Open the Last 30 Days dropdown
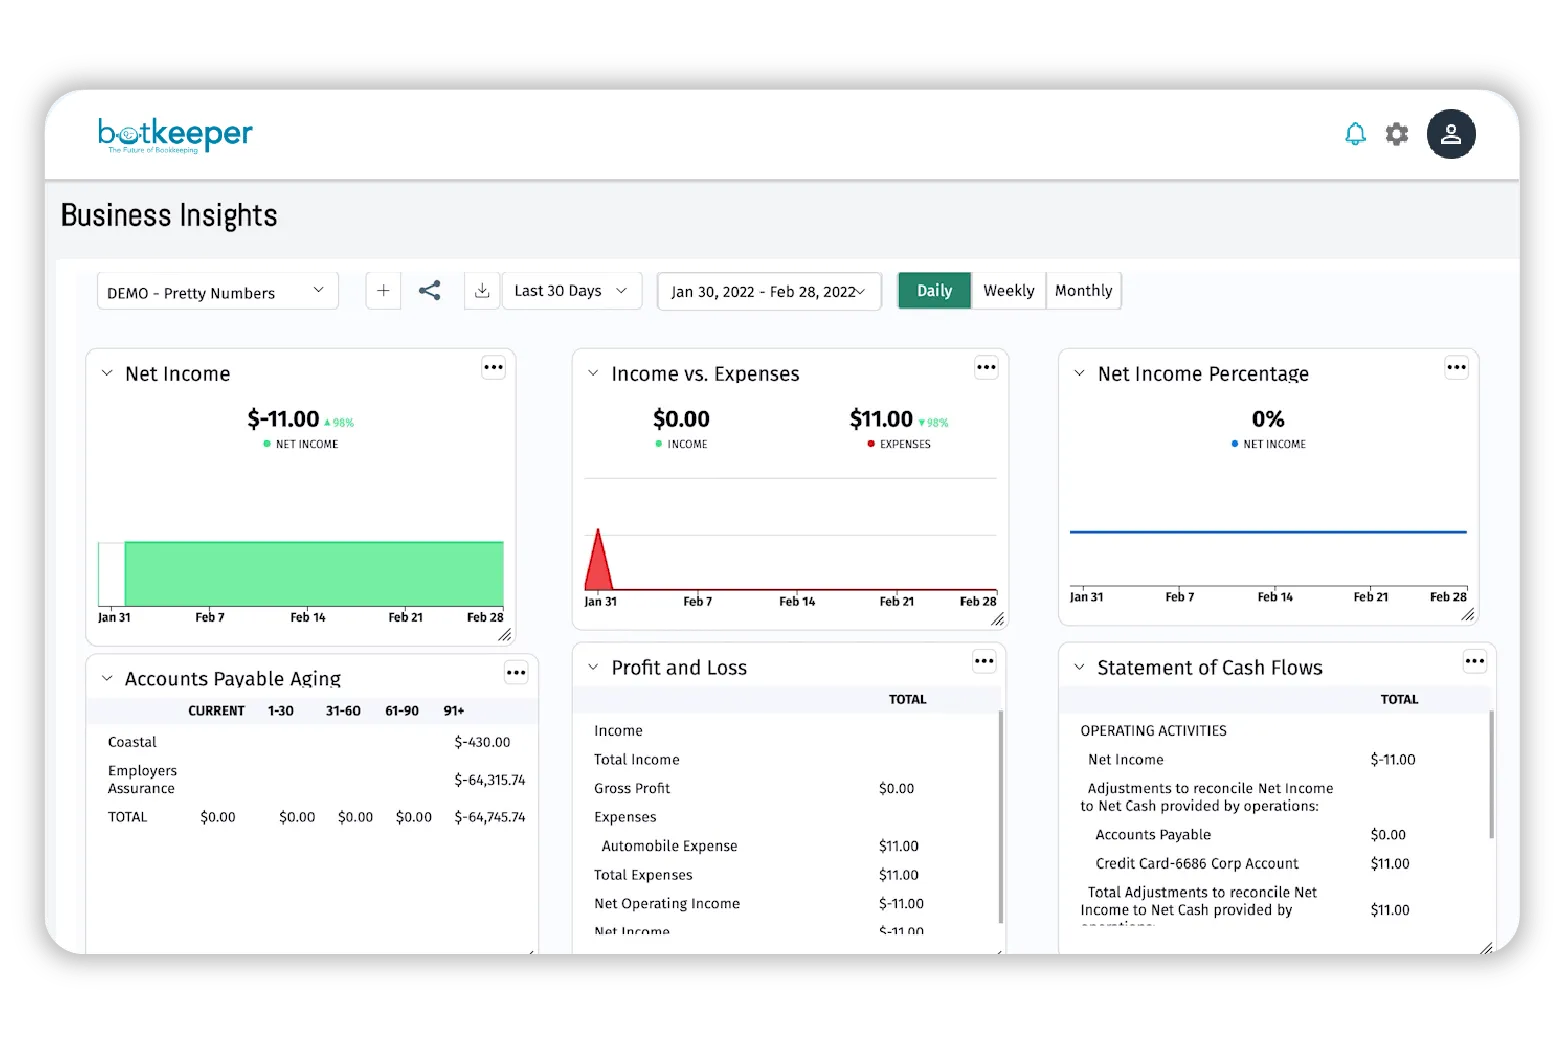Image resolution: width=1564 pixels, height=1043 pixels. (571, 291)
